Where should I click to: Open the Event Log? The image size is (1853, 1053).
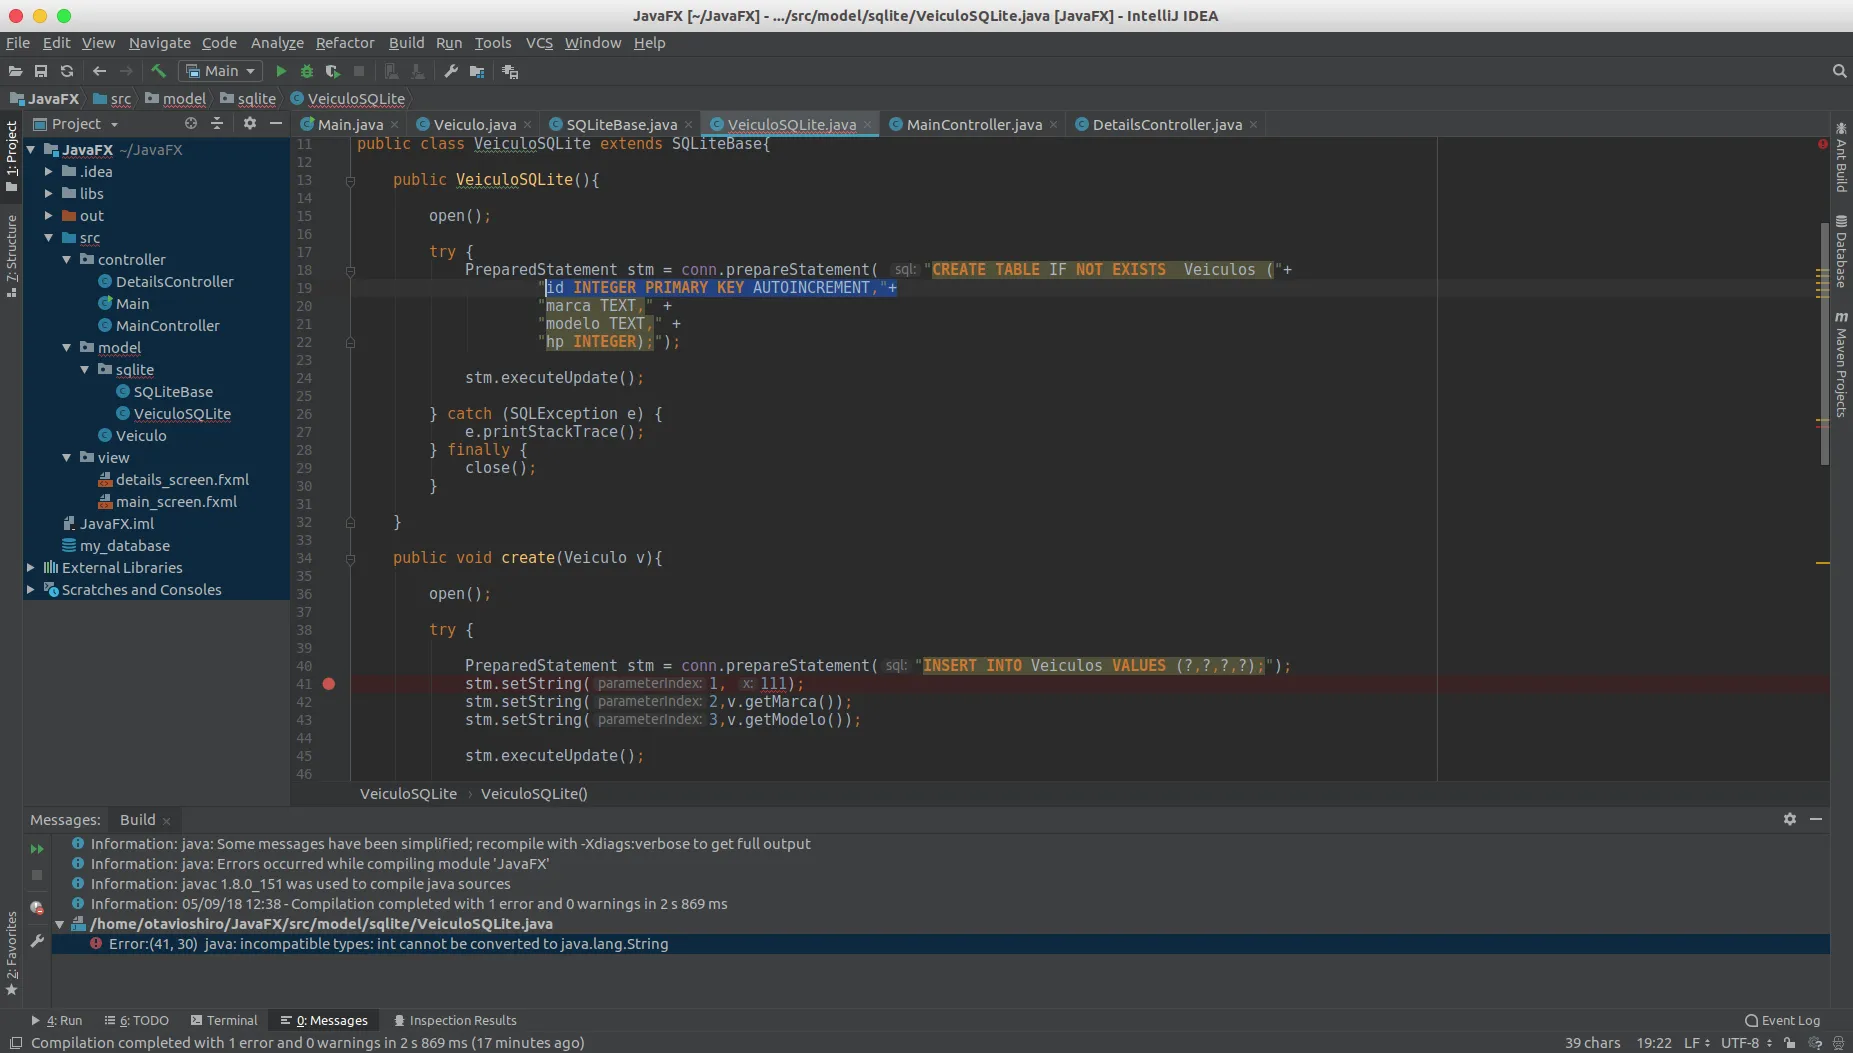(x=1782, y=1020)
